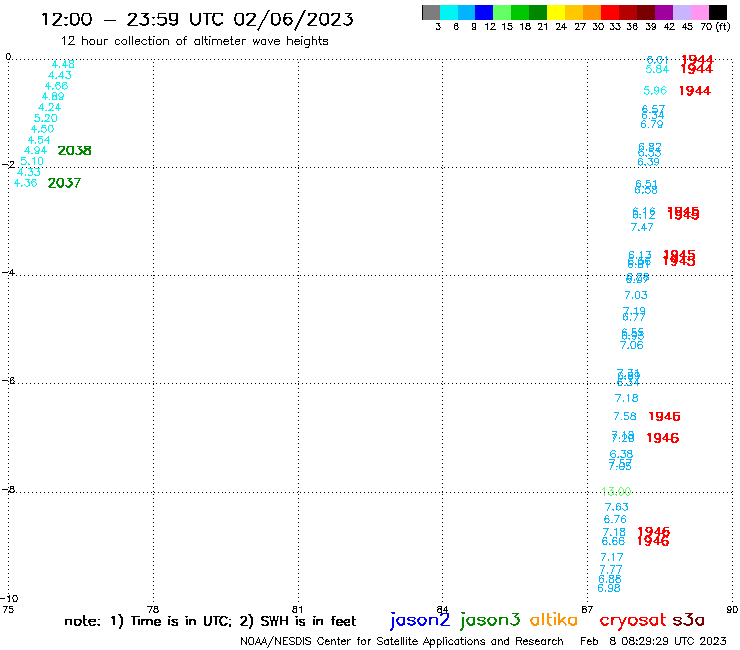Screen dimensions: 740x650
Task: Pick the orange swatch in the scale
Action: [x=592, y=12]
